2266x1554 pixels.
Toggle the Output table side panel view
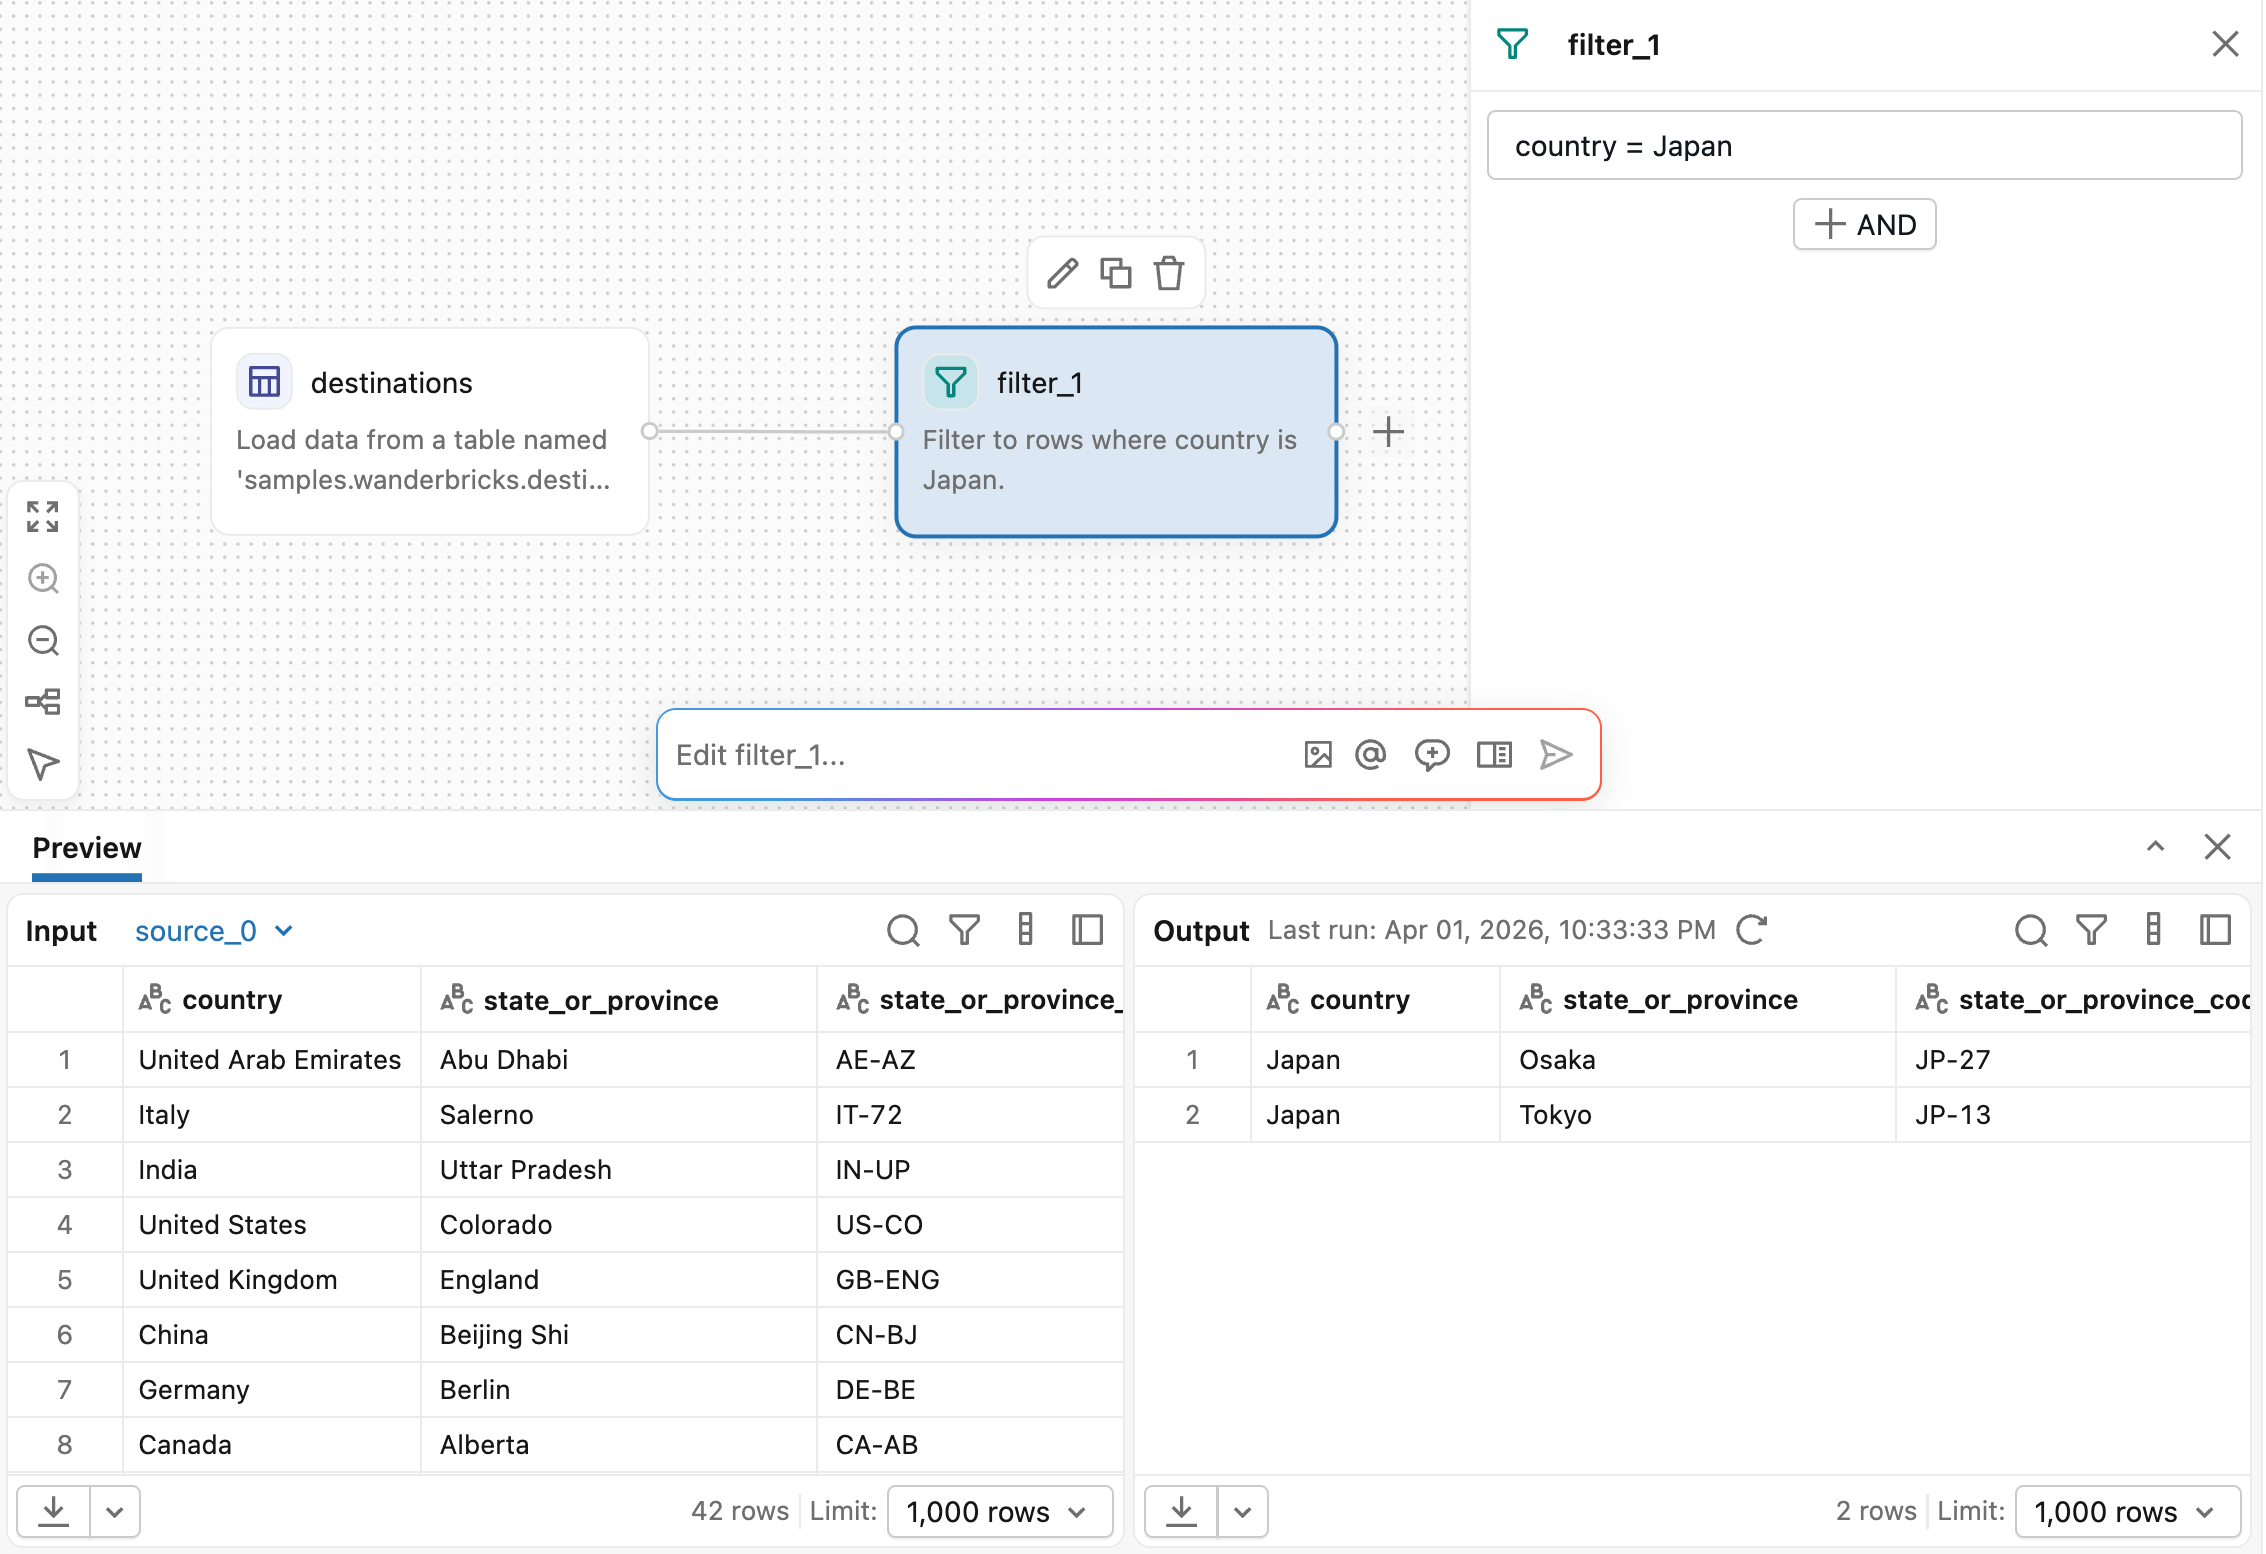pyautogui.click(x=2215, y=930)
